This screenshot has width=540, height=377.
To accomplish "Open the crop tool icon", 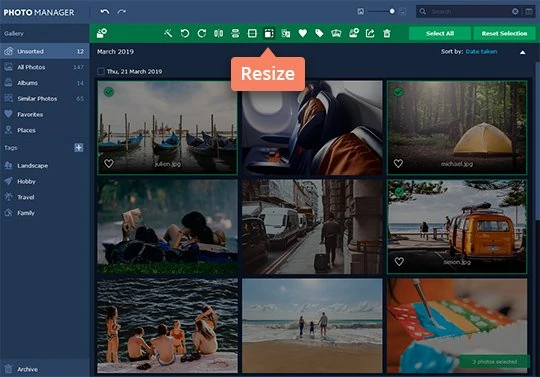I will click(x=252, y=33).
